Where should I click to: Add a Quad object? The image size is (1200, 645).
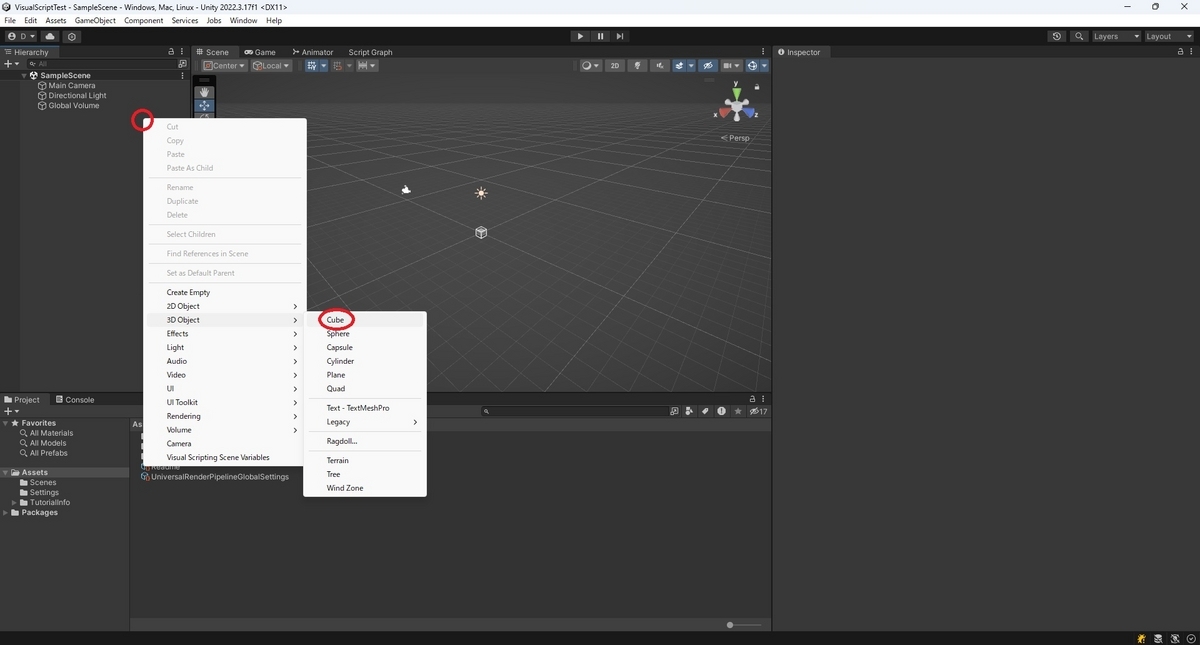pos(365,389)
